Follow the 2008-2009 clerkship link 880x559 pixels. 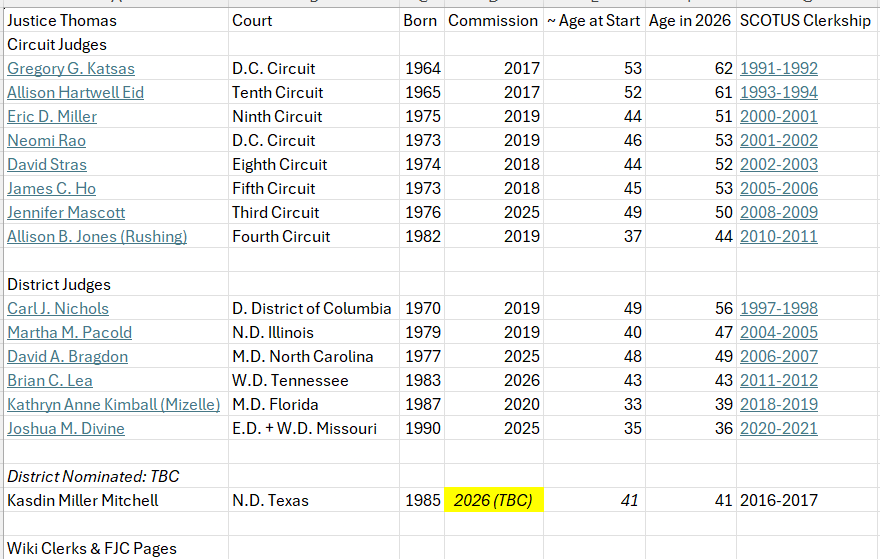pos(779,213)
